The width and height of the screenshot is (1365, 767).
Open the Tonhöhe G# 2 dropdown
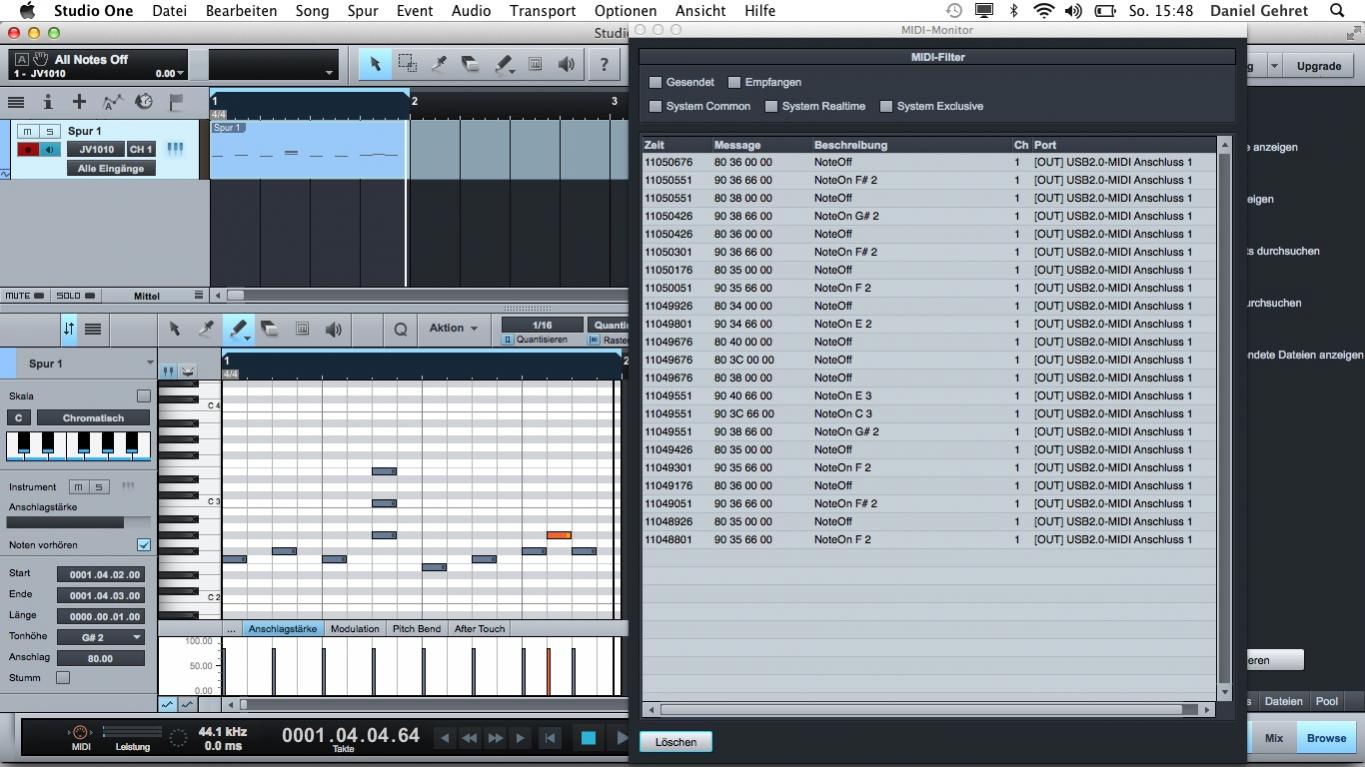pyautogui.click(x=100, y=637)
